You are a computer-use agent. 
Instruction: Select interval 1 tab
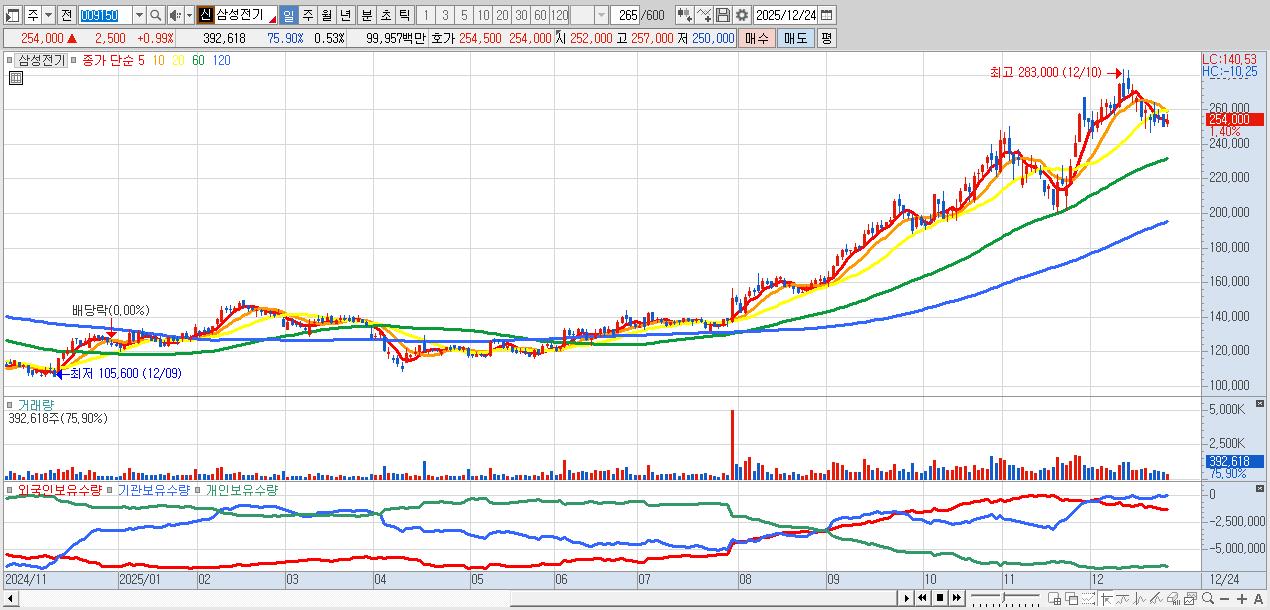425,15
